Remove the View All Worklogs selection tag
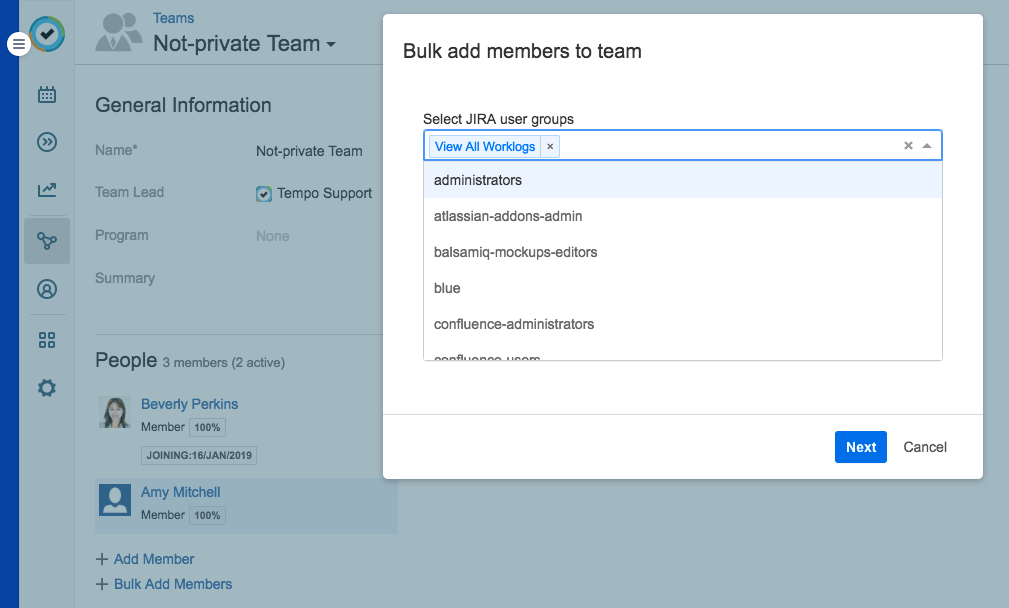The image size is (1009, 608). 550,146
